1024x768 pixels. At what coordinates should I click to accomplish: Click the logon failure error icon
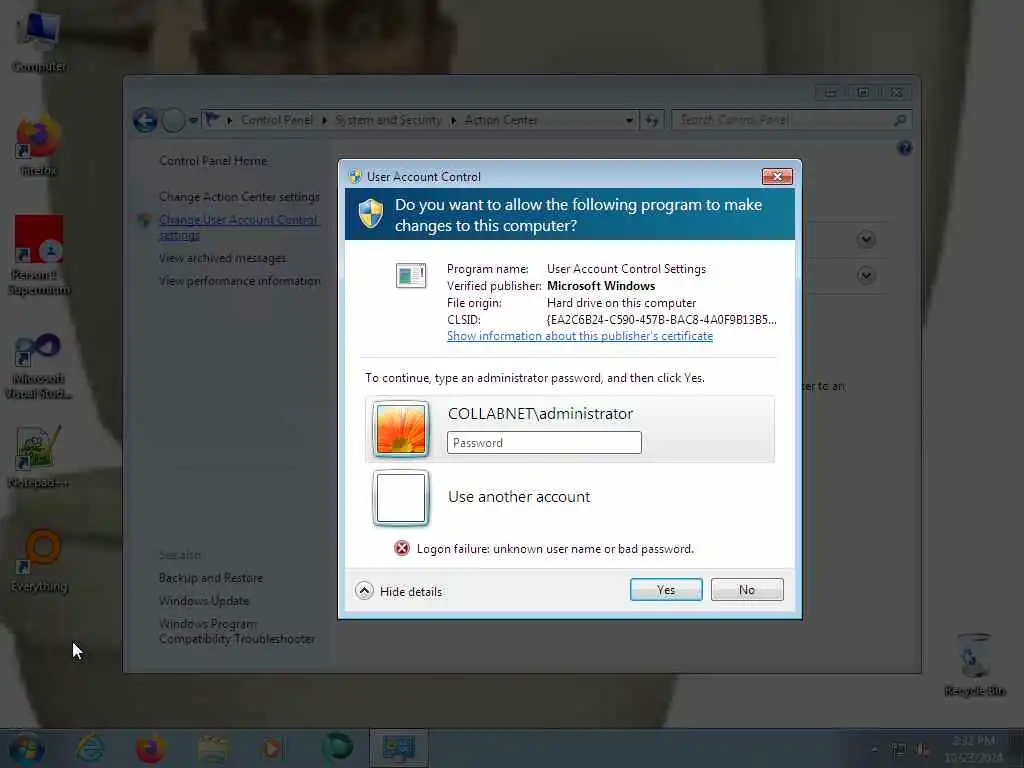pyautogui.click(x=402, y=549)
